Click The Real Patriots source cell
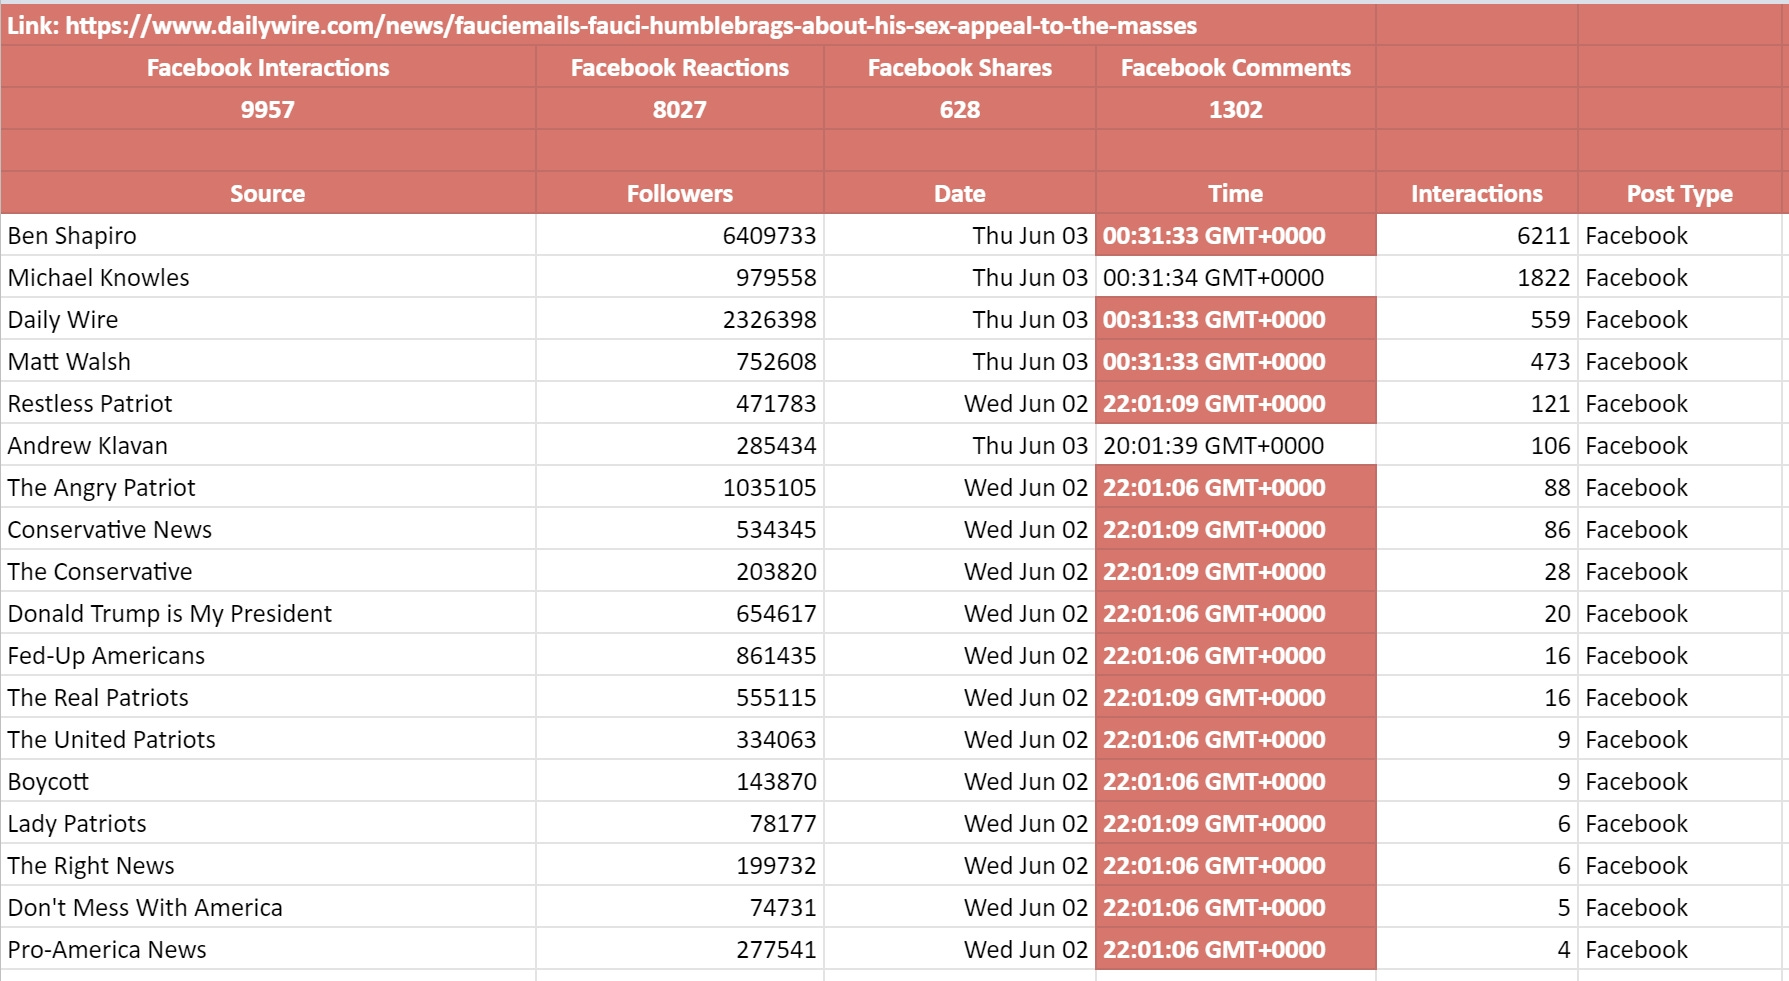 point(268,697)
